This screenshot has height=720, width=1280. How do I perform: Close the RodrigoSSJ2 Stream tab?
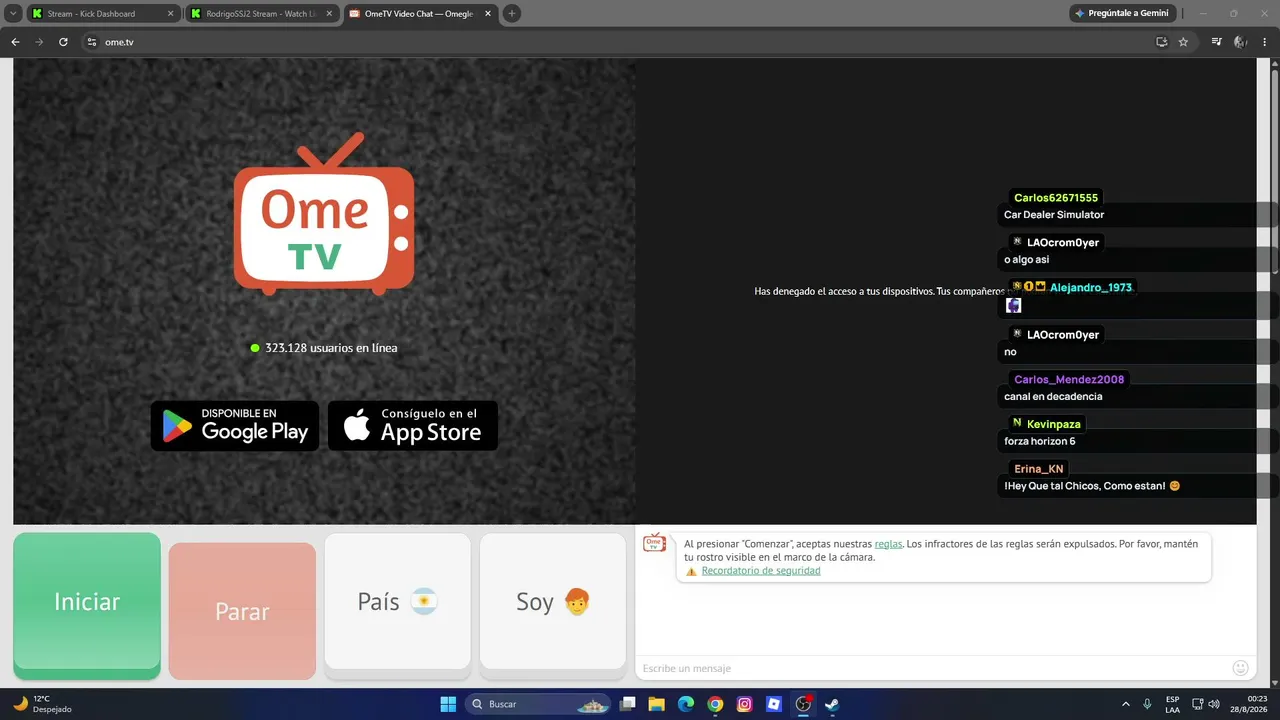coord(329,14)
